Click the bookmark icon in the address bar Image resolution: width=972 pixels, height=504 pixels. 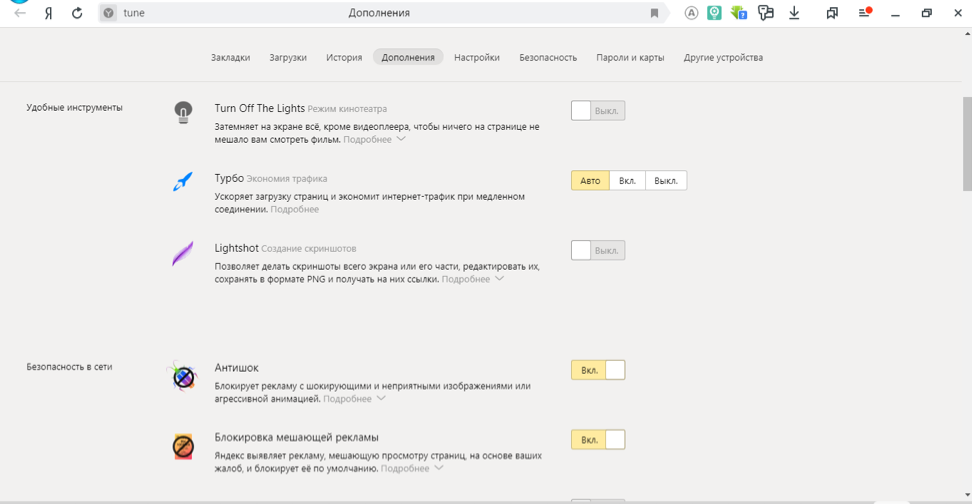[654, 13]
